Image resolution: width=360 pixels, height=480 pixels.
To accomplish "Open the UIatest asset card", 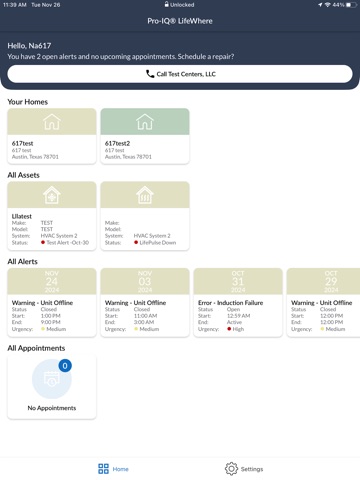I will 52,216.
